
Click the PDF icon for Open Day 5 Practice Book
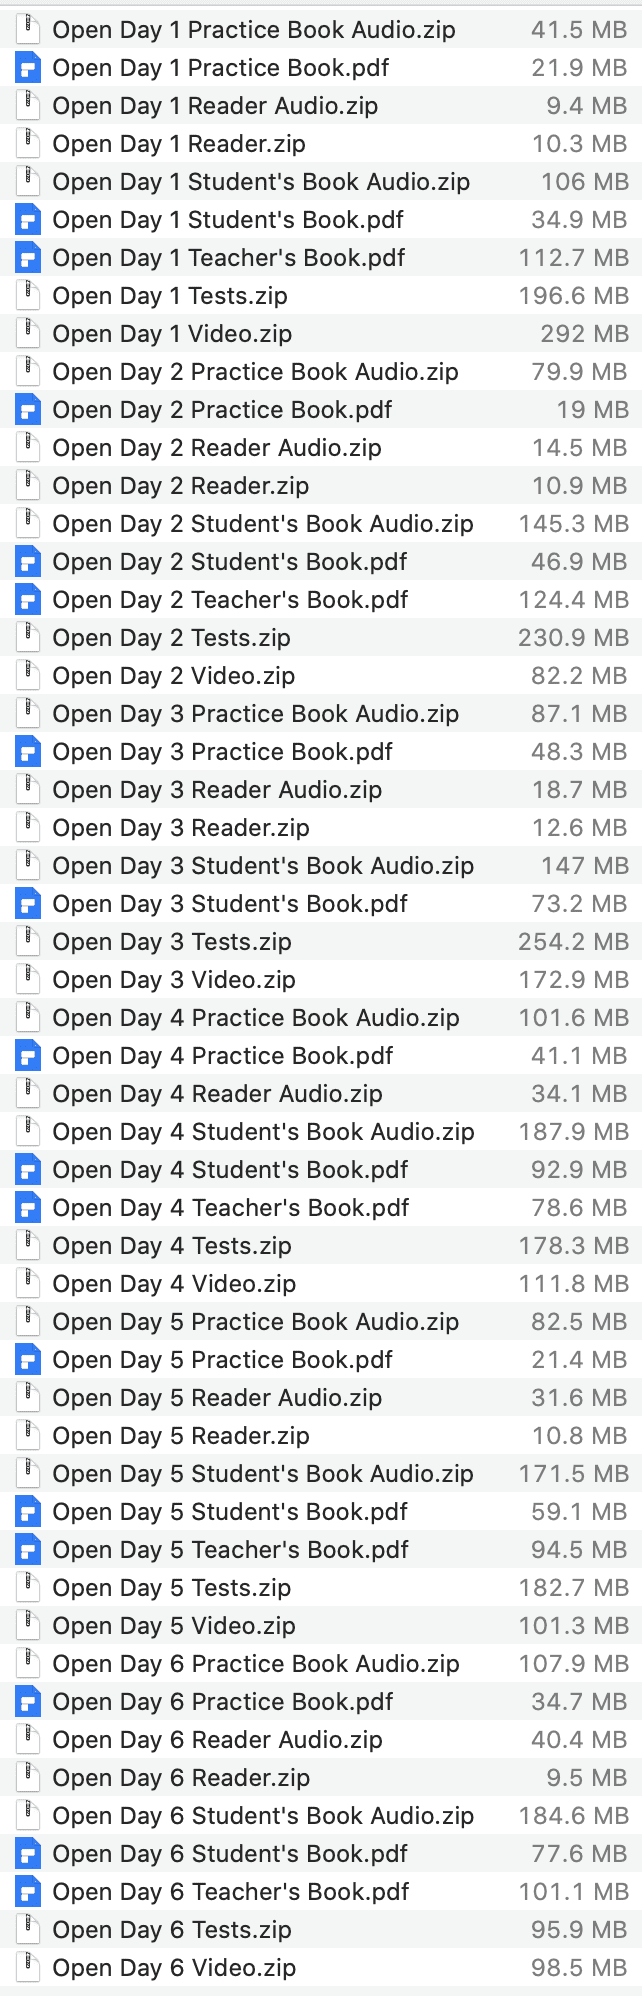(27, 1359)
